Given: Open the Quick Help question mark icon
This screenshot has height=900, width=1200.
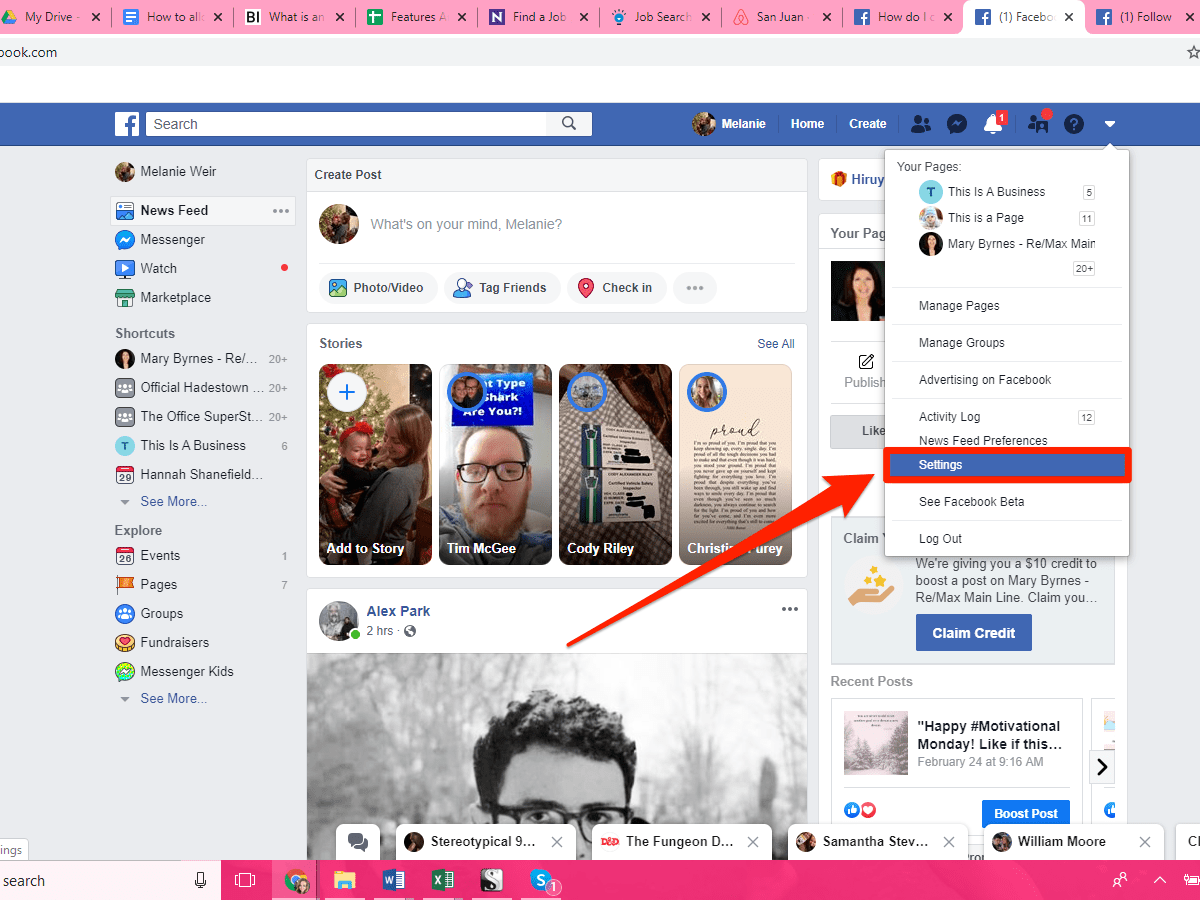Looking at the screenshot, I should coord(1074,124).
